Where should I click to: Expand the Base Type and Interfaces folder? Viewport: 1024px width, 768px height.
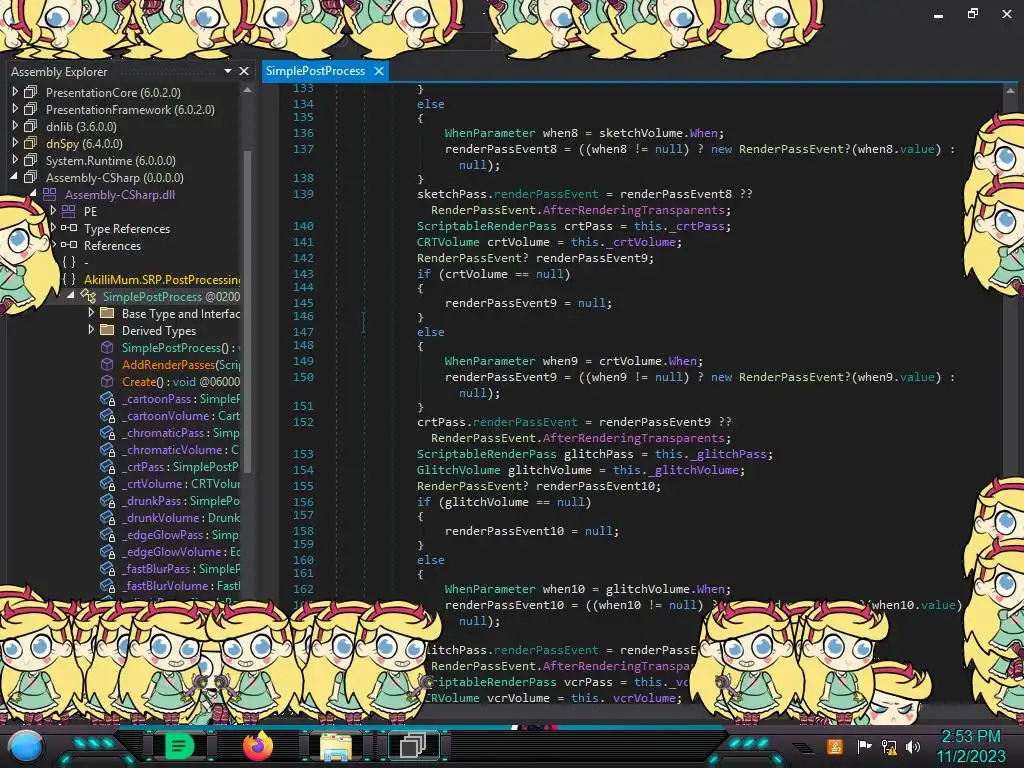pos(91,313)
